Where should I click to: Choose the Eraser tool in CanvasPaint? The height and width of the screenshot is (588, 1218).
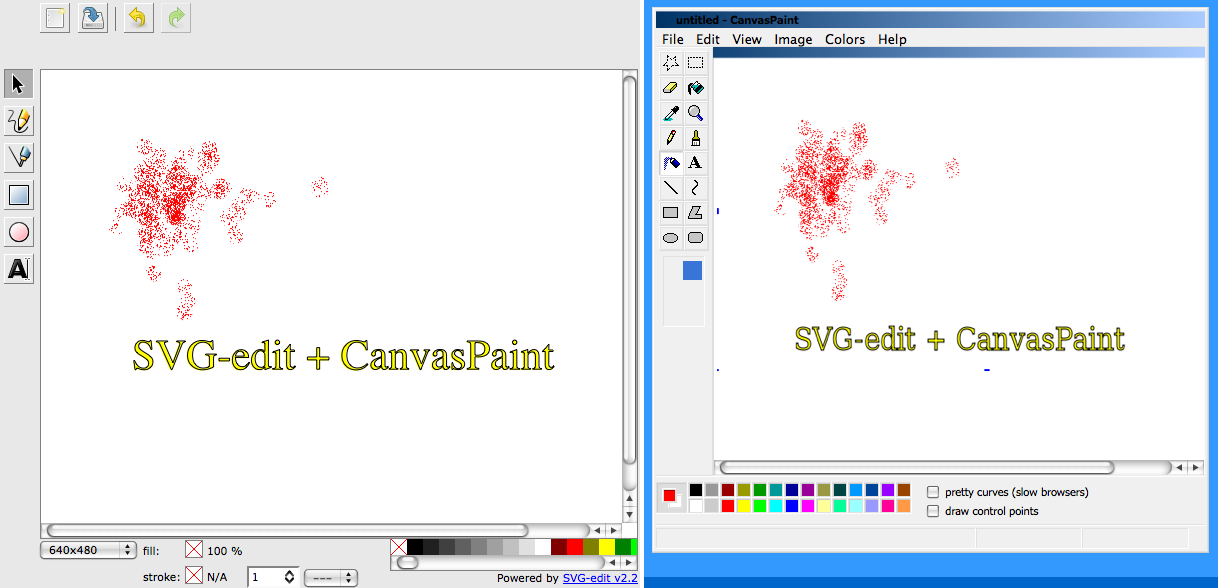(671, 87)
